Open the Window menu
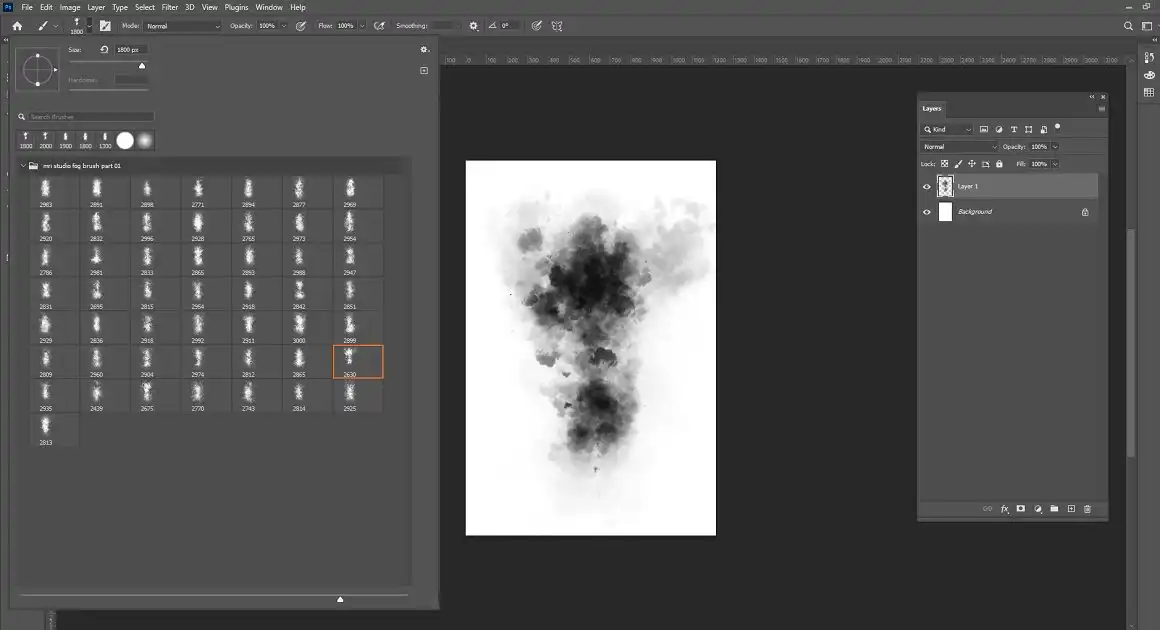 [x=268, y=7]
